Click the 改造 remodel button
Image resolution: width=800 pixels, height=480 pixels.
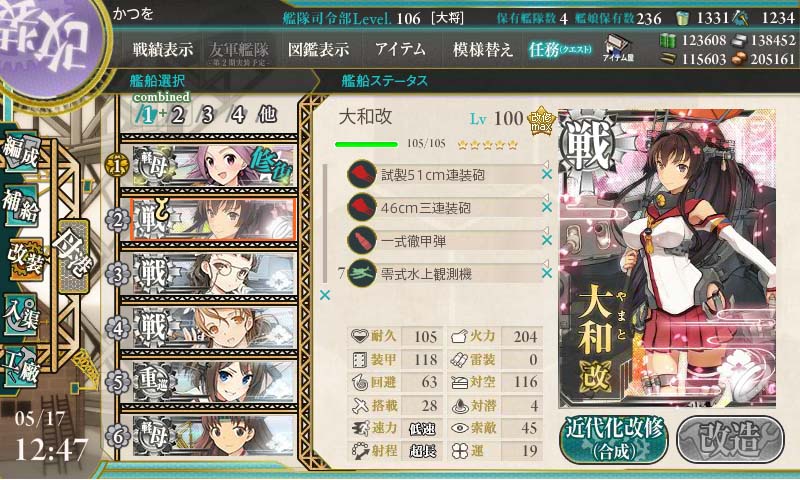click(x=731, y=438)
